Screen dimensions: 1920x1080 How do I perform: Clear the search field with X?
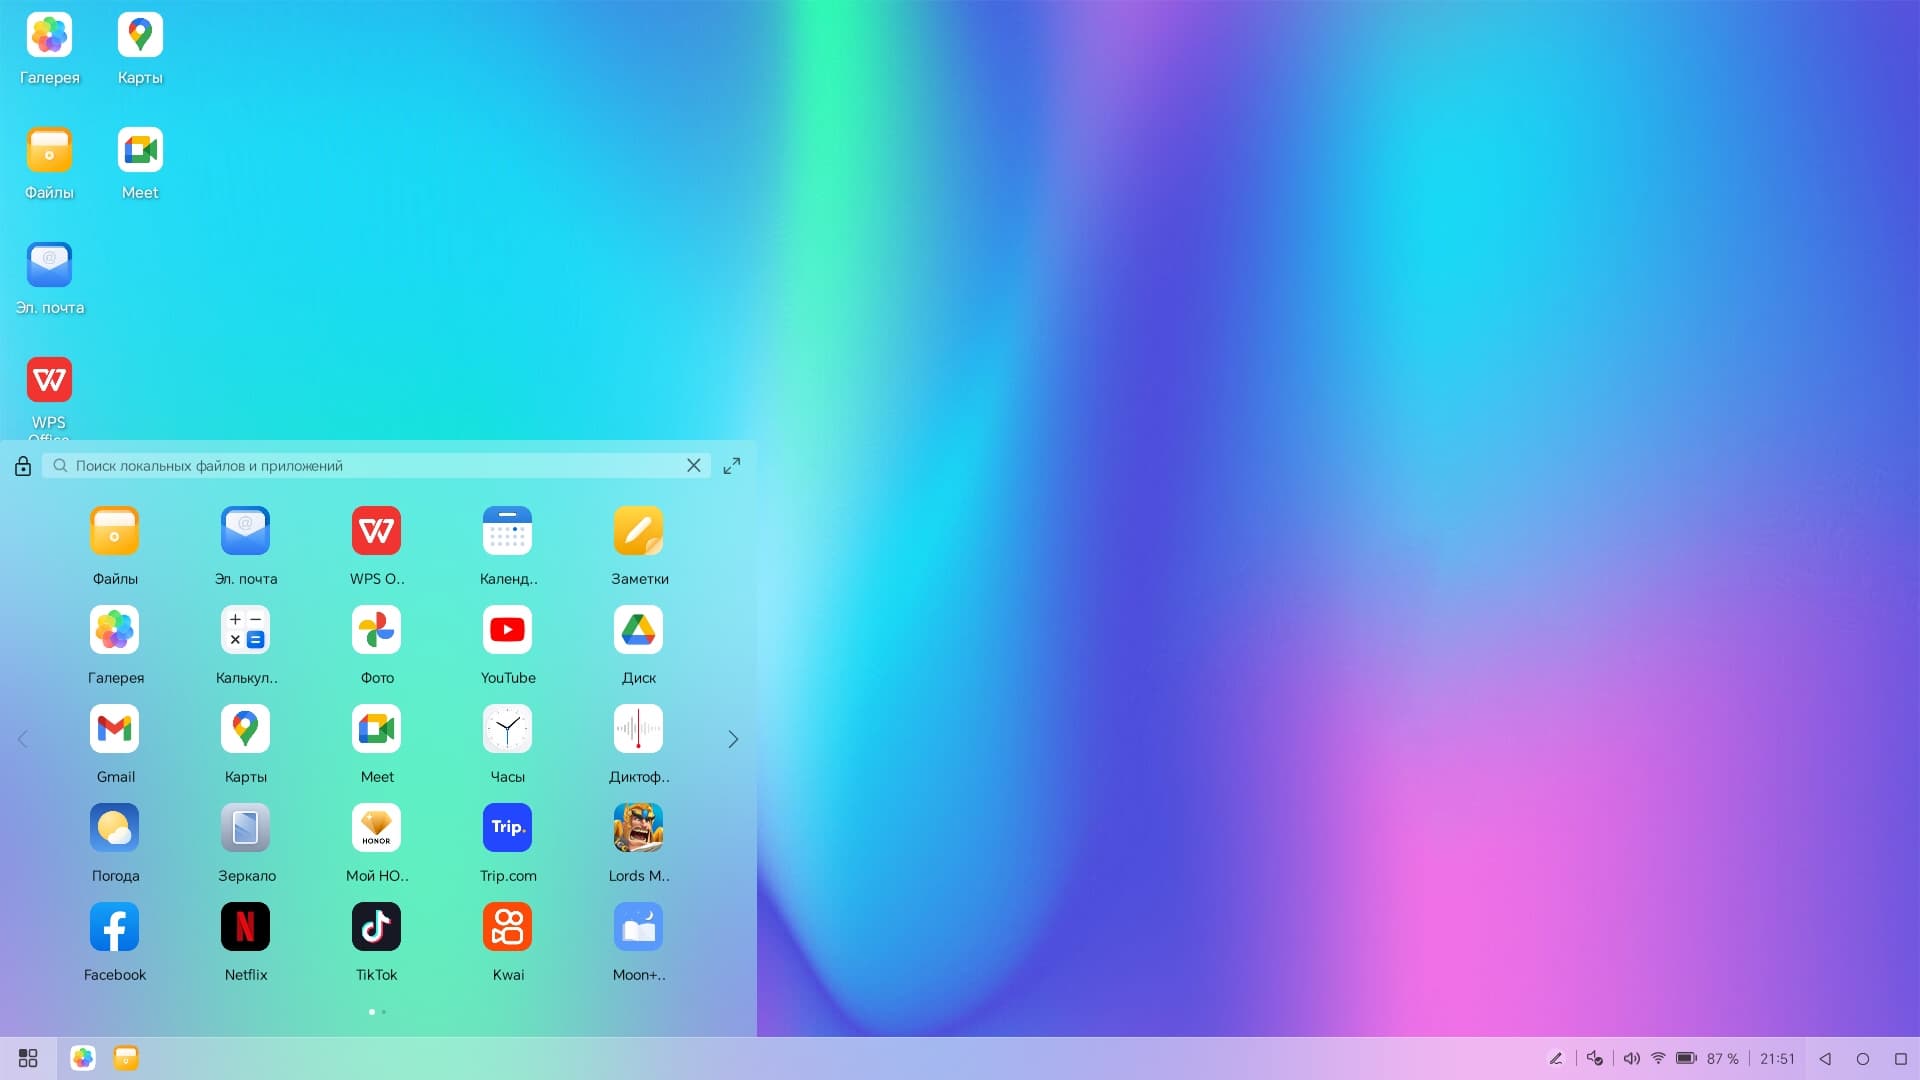(693, 466)
